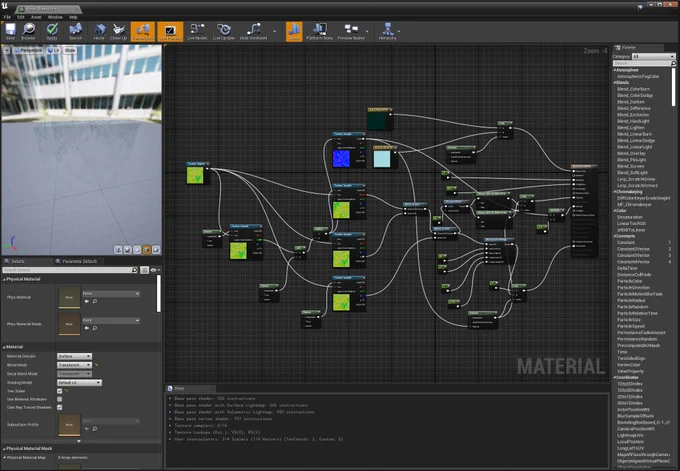Open the Edit menu
The image size is (680, 471).
pos(21,17)
